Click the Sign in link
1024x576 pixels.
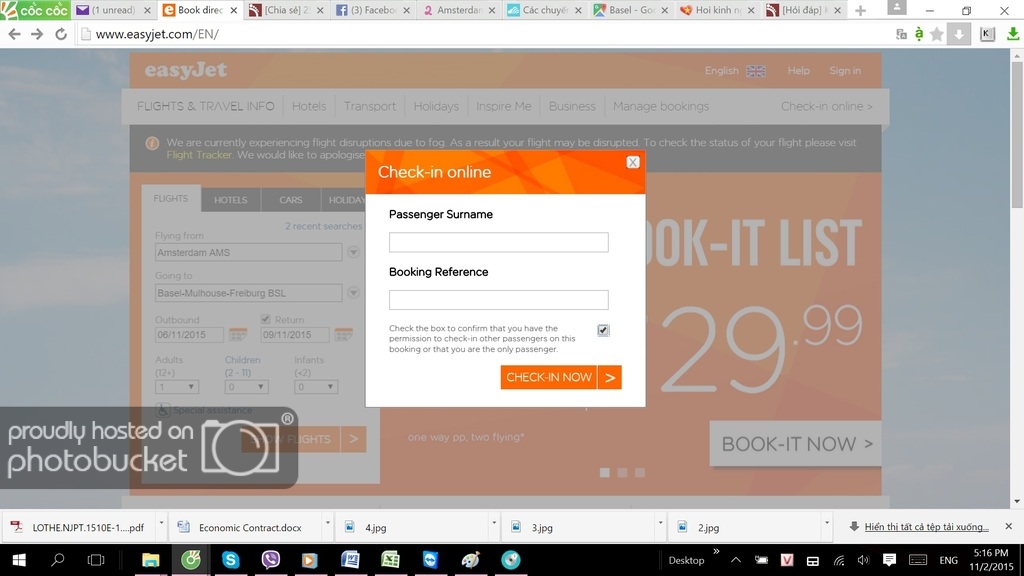845,71
